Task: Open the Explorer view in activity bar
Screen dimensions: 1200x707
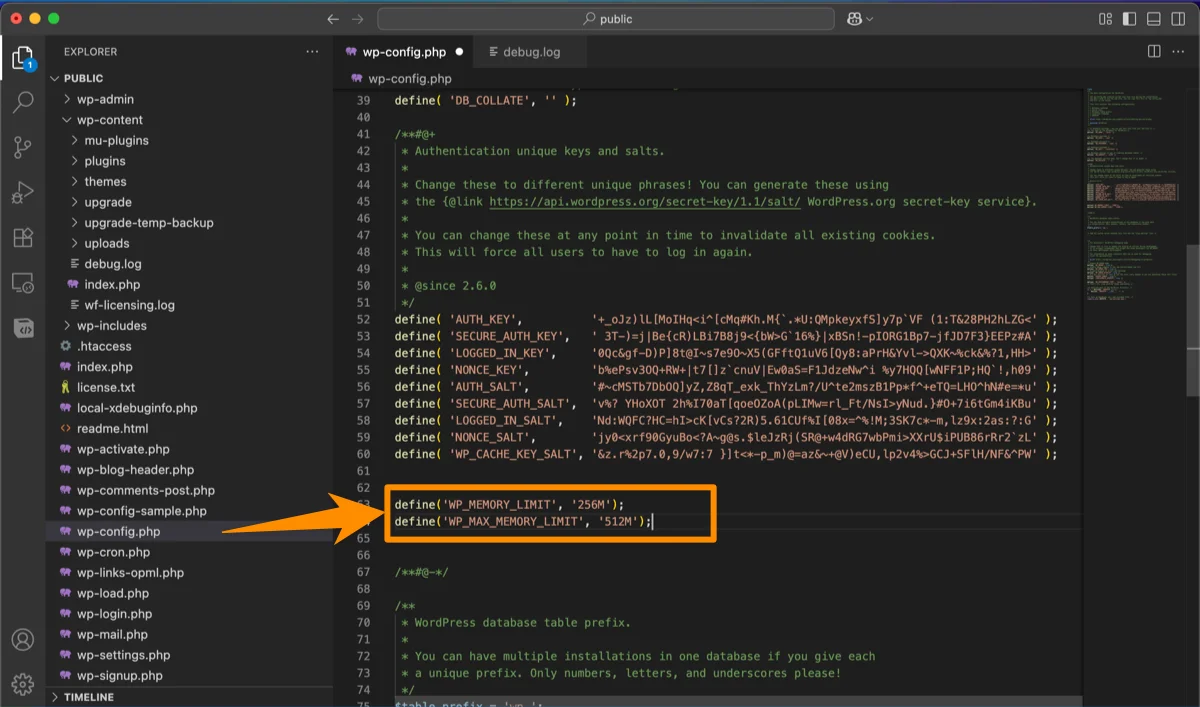Action: [x=22, y=58]
